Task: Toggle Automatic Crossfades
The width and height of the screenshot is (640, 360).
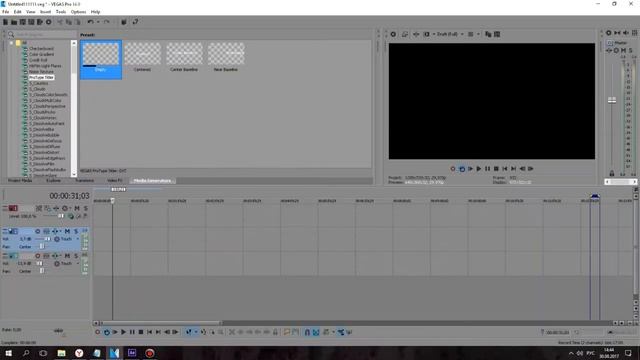Action: pos(316,332)
